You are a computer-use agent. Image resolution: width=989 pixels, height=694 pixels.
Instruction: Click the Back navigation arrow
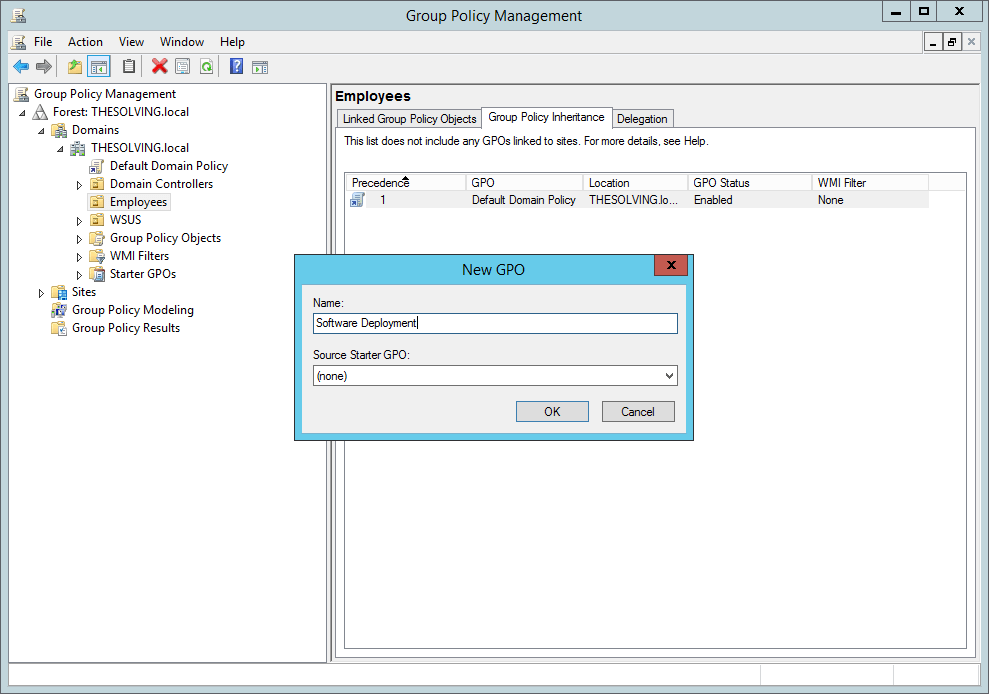pyautogui.click(x=20, y=66)
